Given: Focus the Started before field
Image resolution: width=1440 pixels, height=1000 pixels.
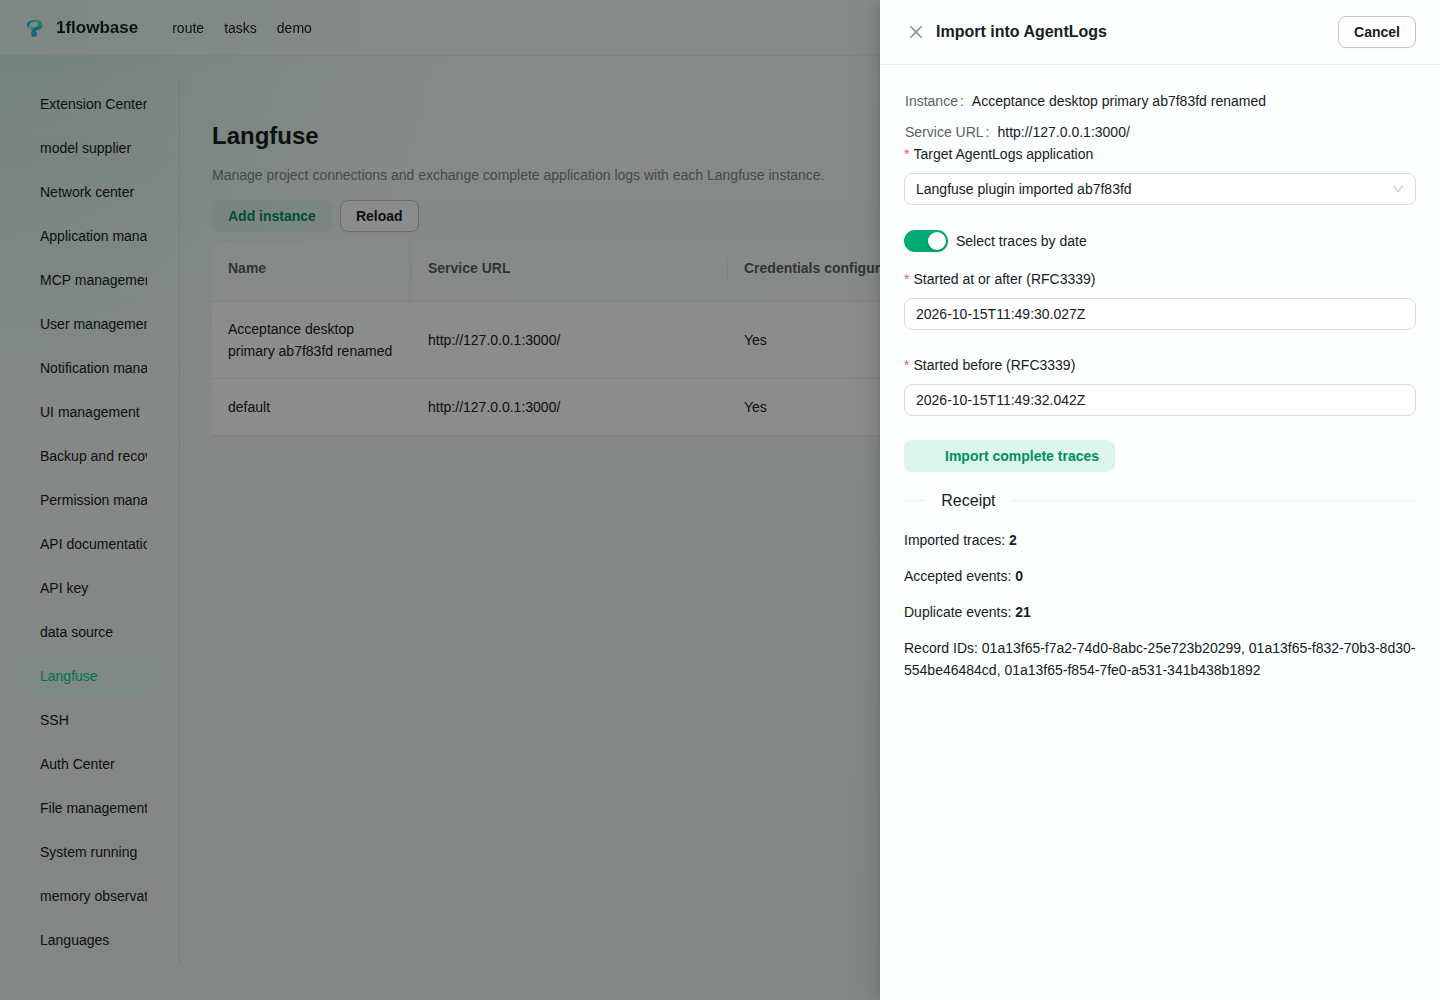Looking at the screenshot, I should 1159,400.
